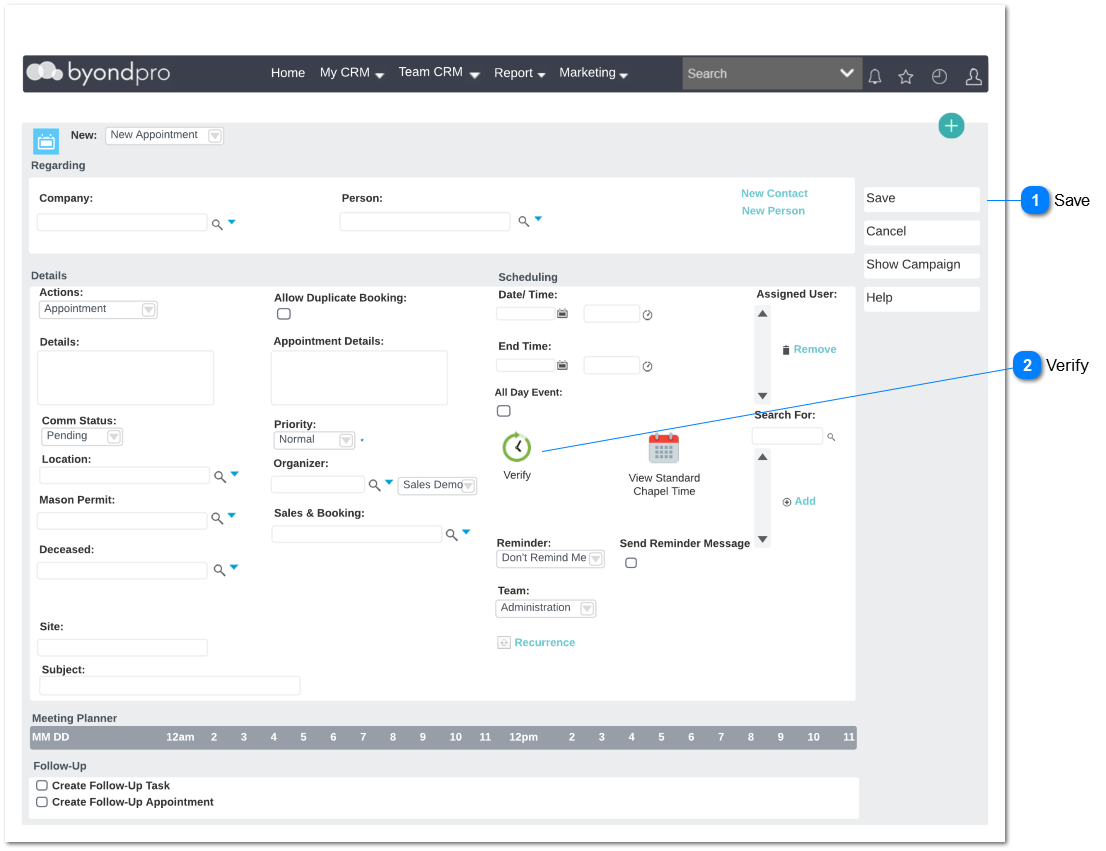Open the New Appointment dropdown
The height and width of the screenshot is (851, 1106).
click(x=164, y=135)
